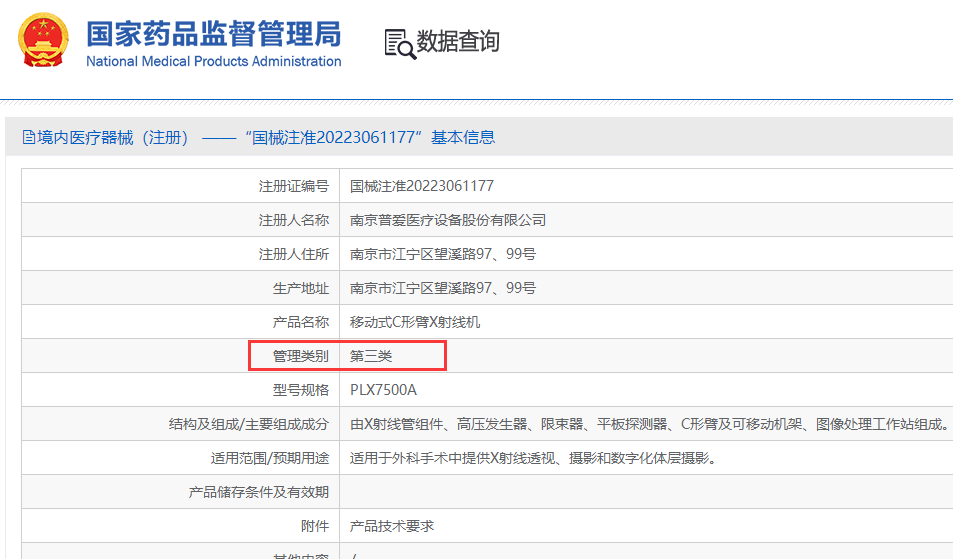The image size is (953, 559).
Task: Click the highlighted 管理类别 label
Action: click(300, 356)
